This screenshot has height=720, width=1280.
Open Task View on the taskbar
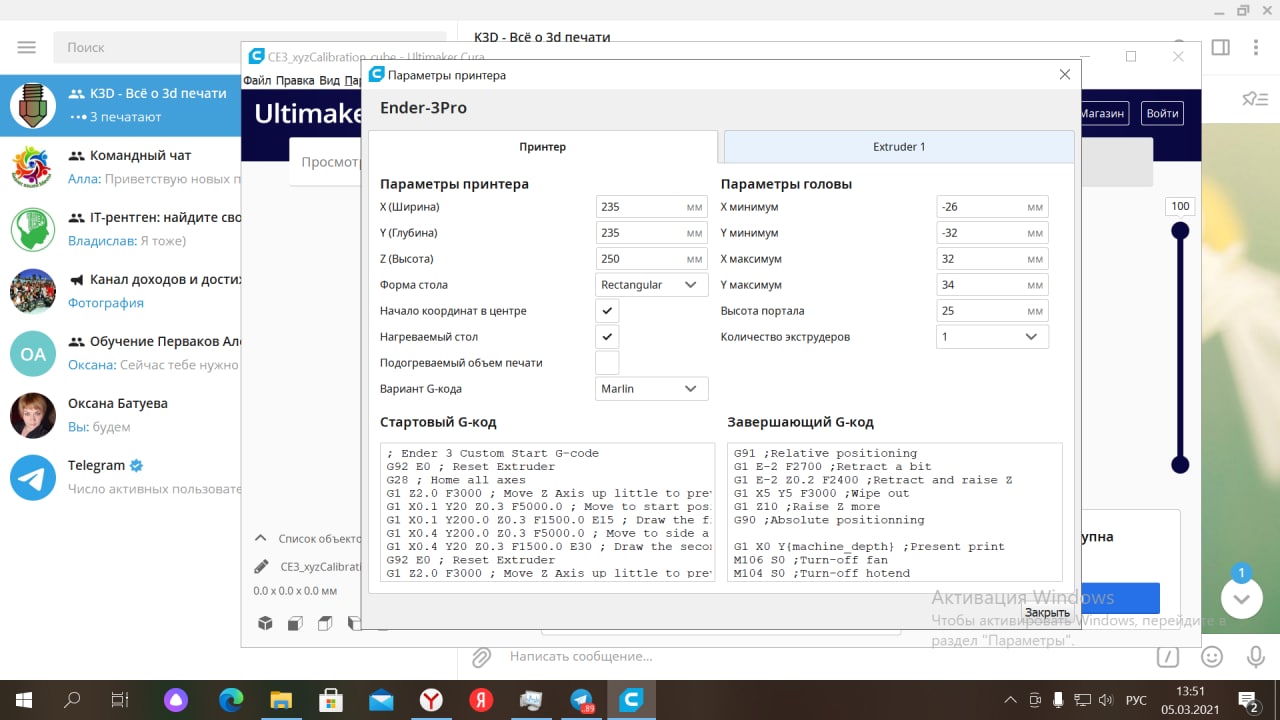point(120,700)
